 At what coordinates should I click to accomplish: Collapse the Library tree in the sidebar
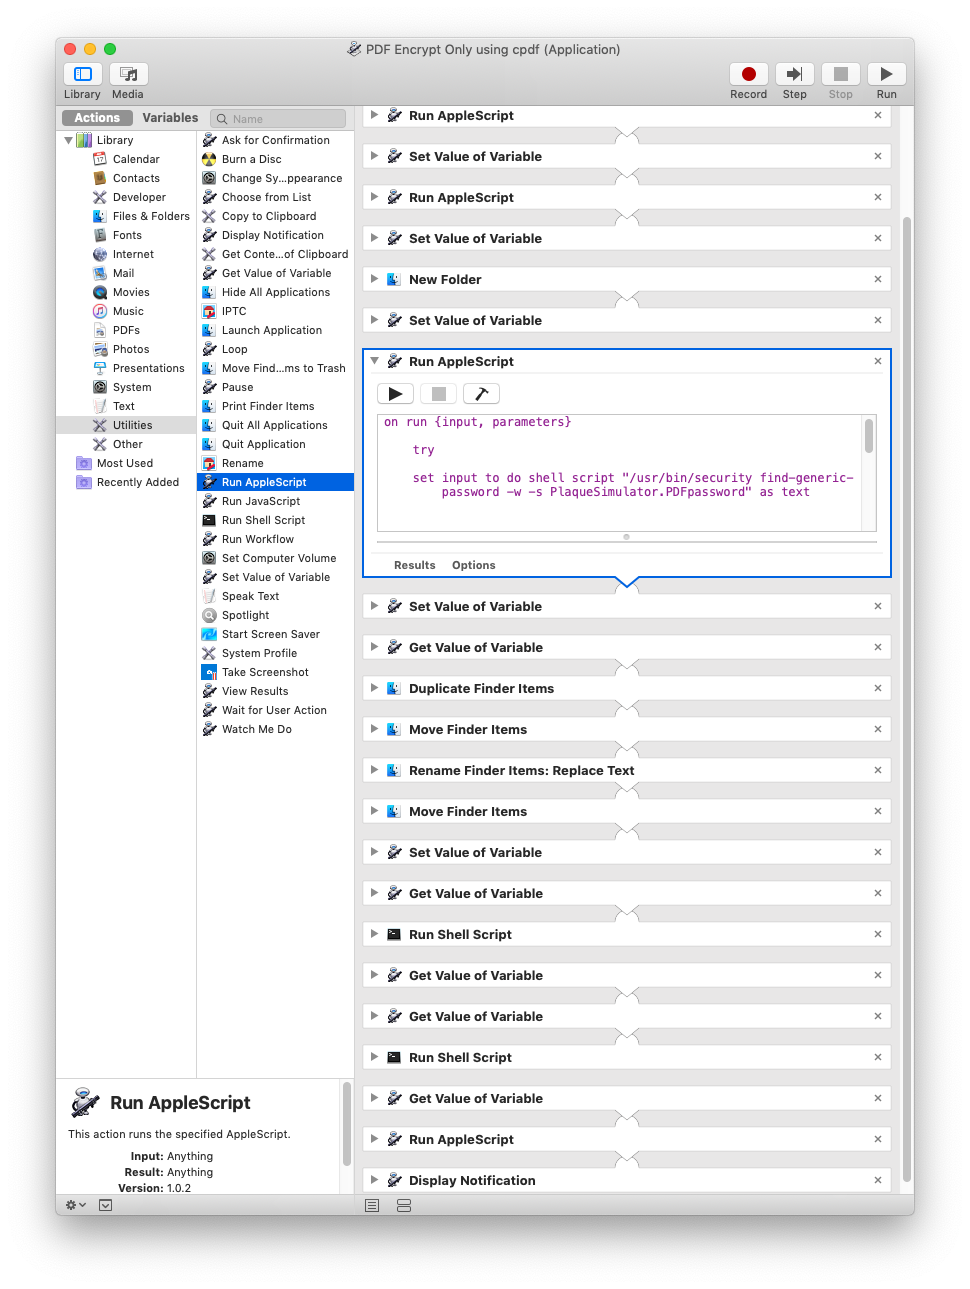pyautogui.click(x=68, y=140)
